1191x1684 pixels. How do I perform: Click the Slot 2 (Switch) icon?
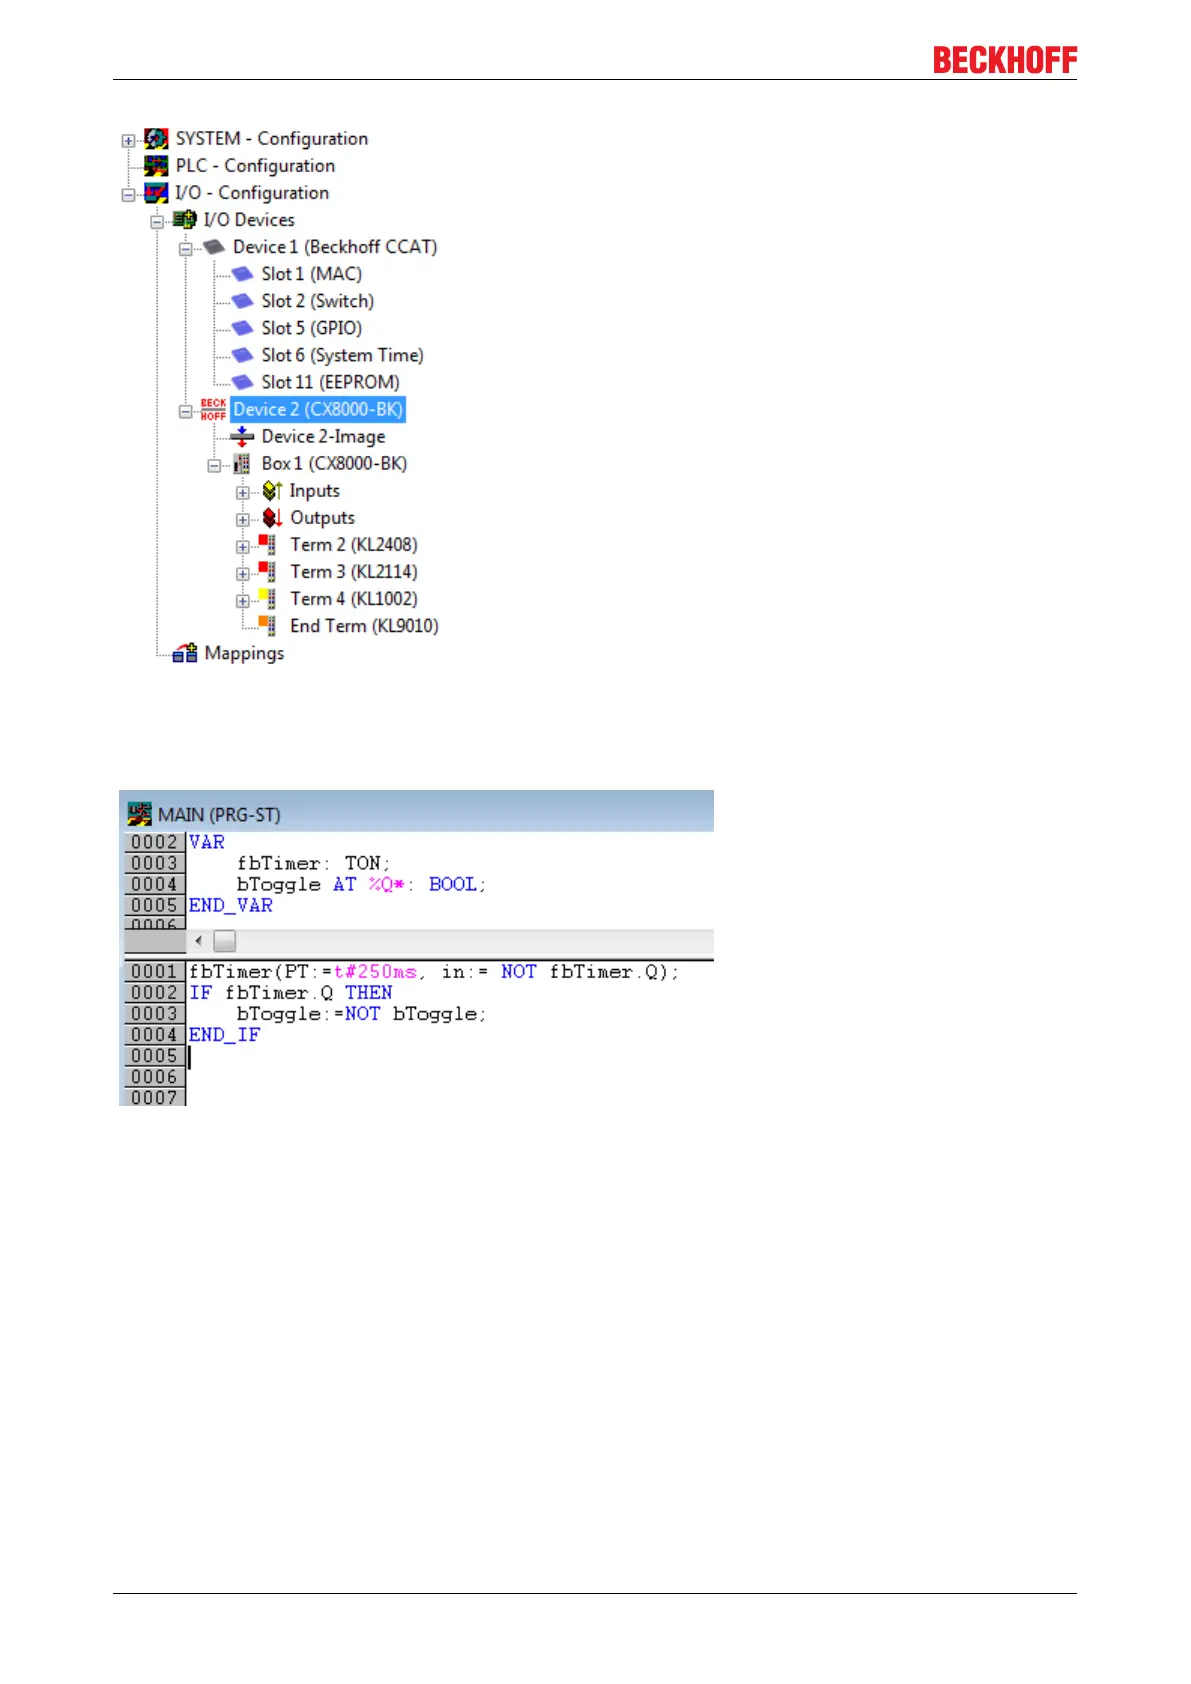pyautogui.click(x=242, y=301)
